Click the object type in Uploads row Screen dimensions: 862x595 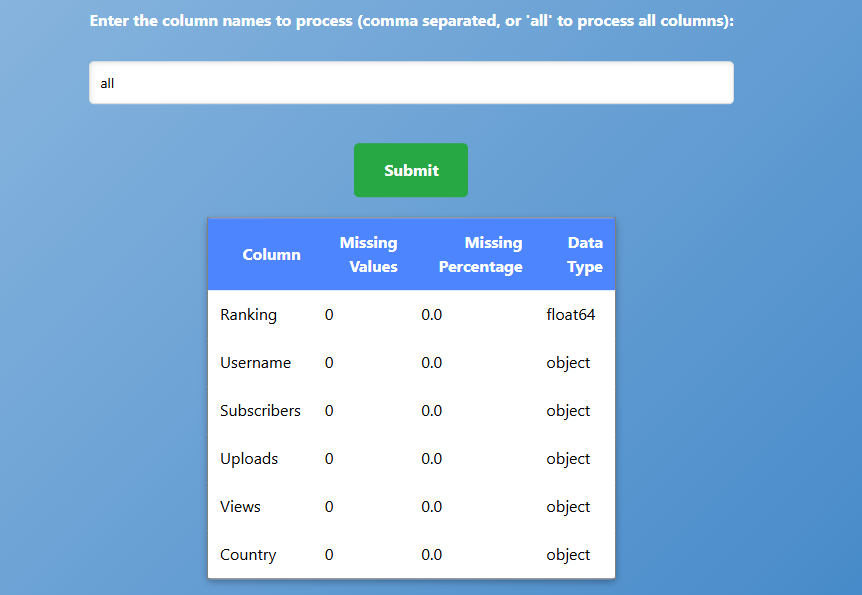[x=568, y=459]
